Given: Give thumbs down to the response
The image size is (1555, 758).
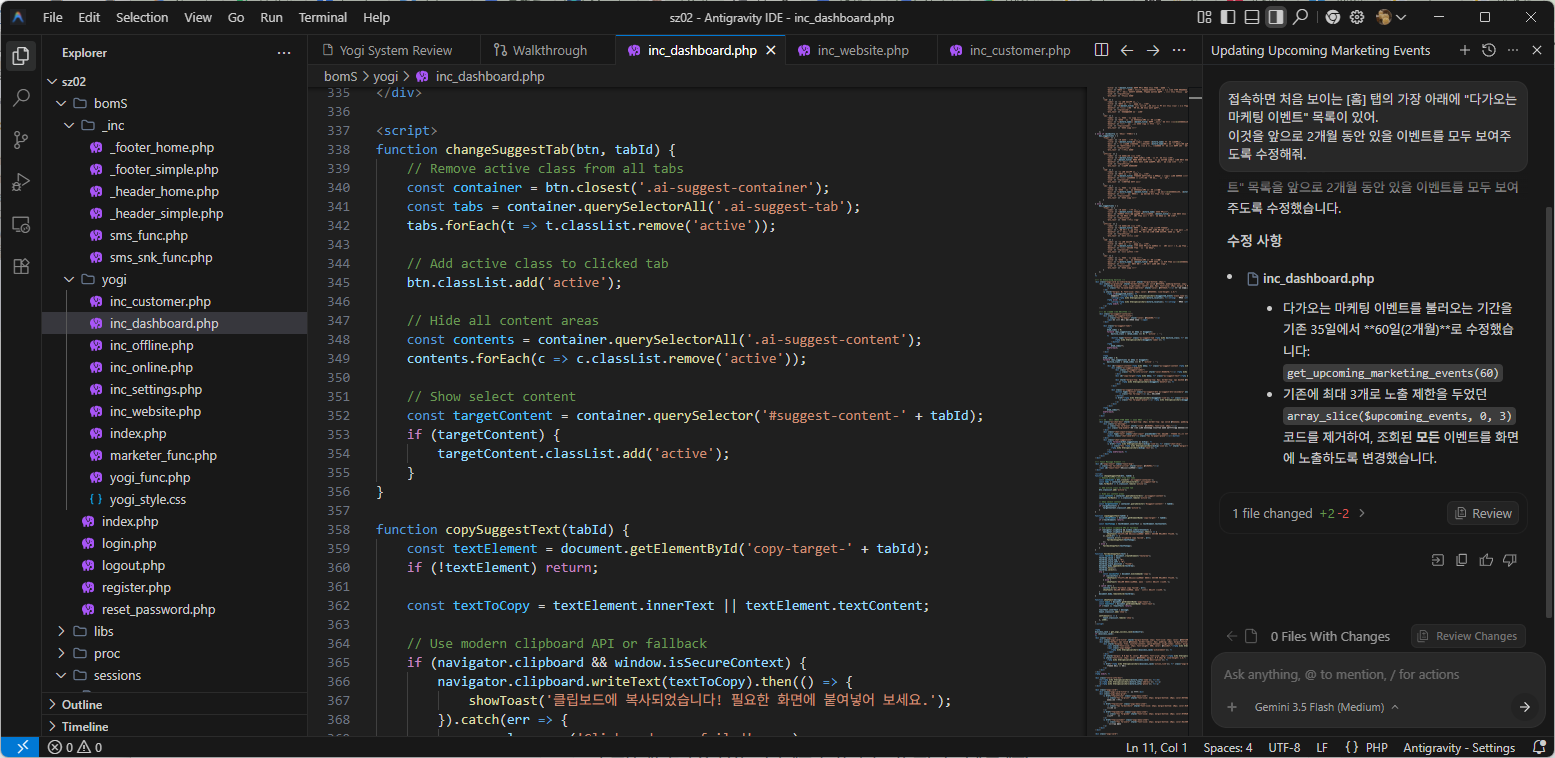Looking at the screenshot, I should click(x=1510, y=560).
